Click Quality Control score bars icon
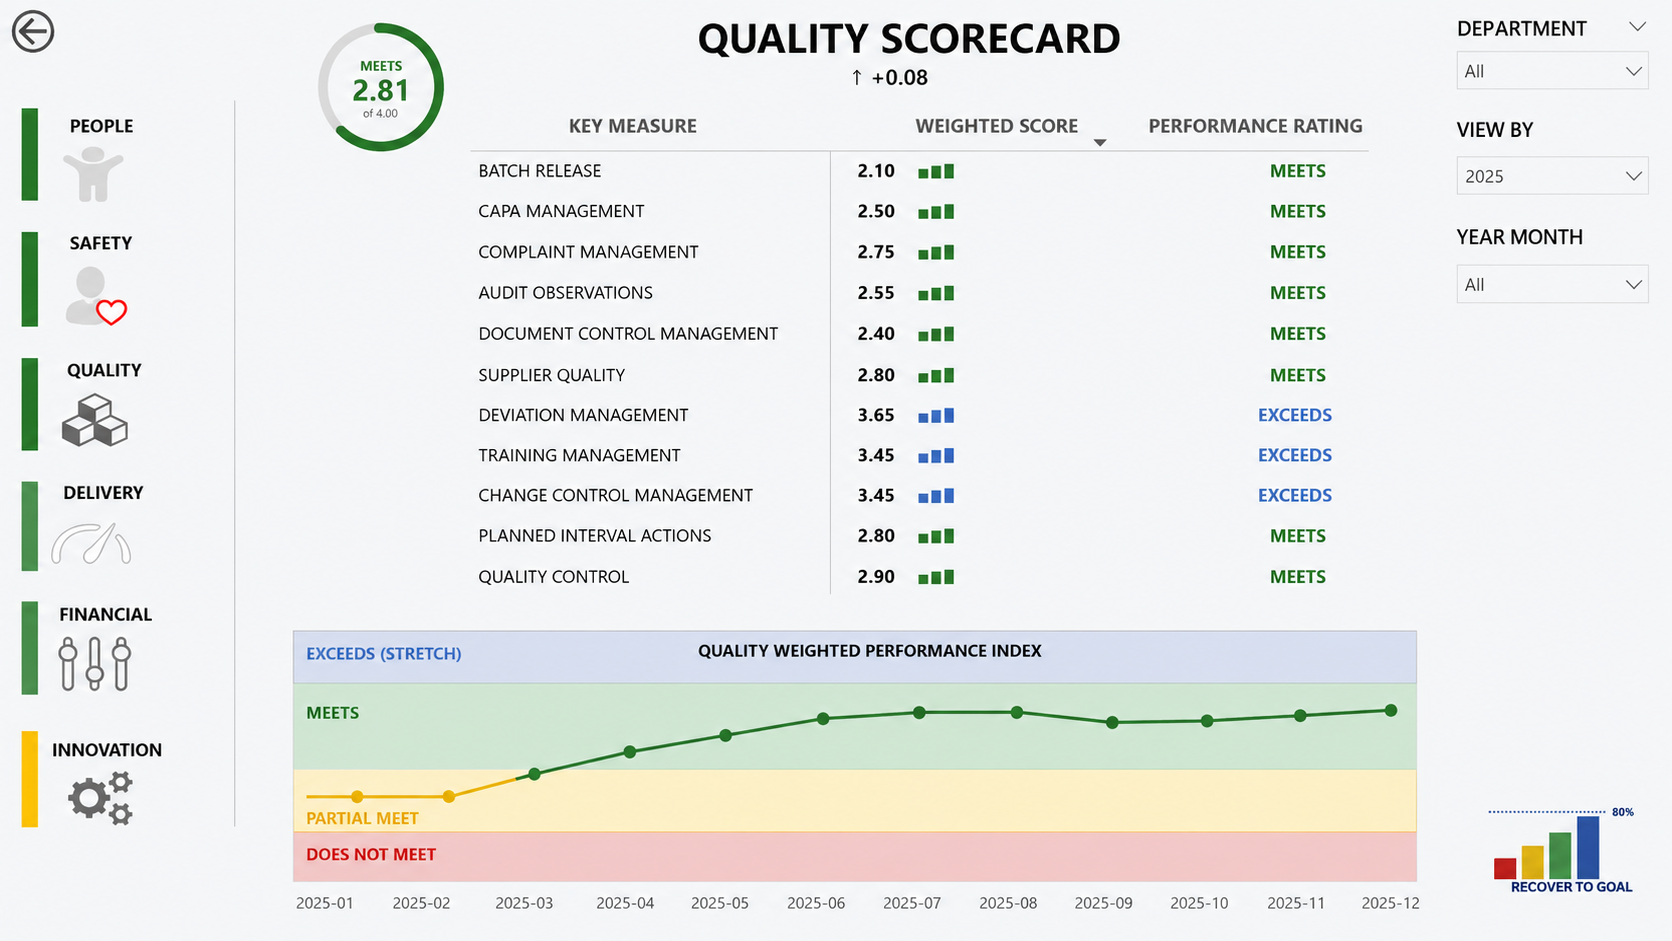The width and height of the screenshot is (1672, 941). point(936,577)
